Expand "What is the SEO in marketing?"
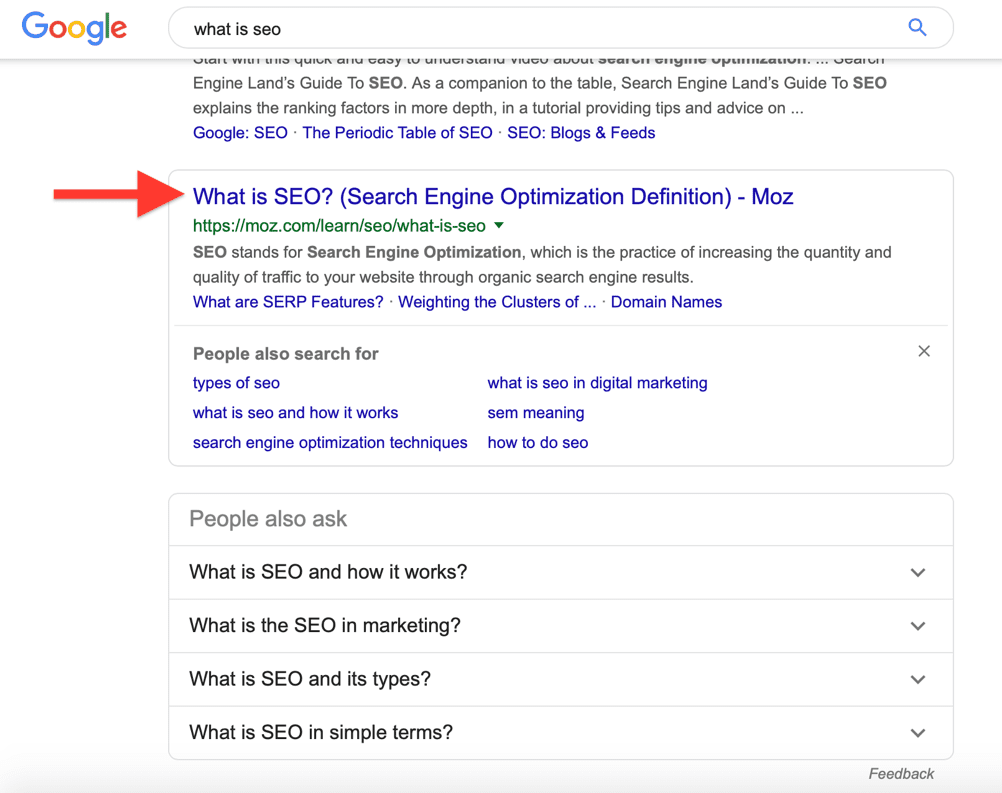Viewport: 1002px width, 793px height. click(916, 625)
